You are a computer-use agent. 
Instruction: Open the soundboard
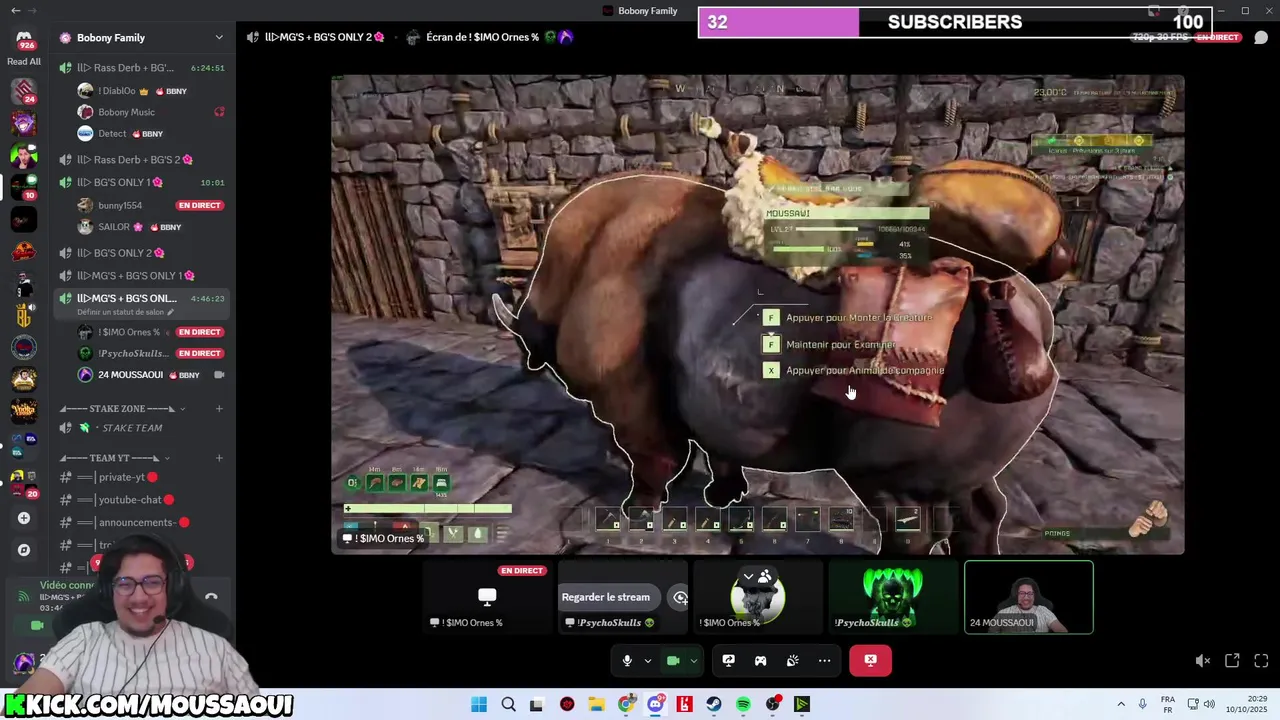(792, 661)
